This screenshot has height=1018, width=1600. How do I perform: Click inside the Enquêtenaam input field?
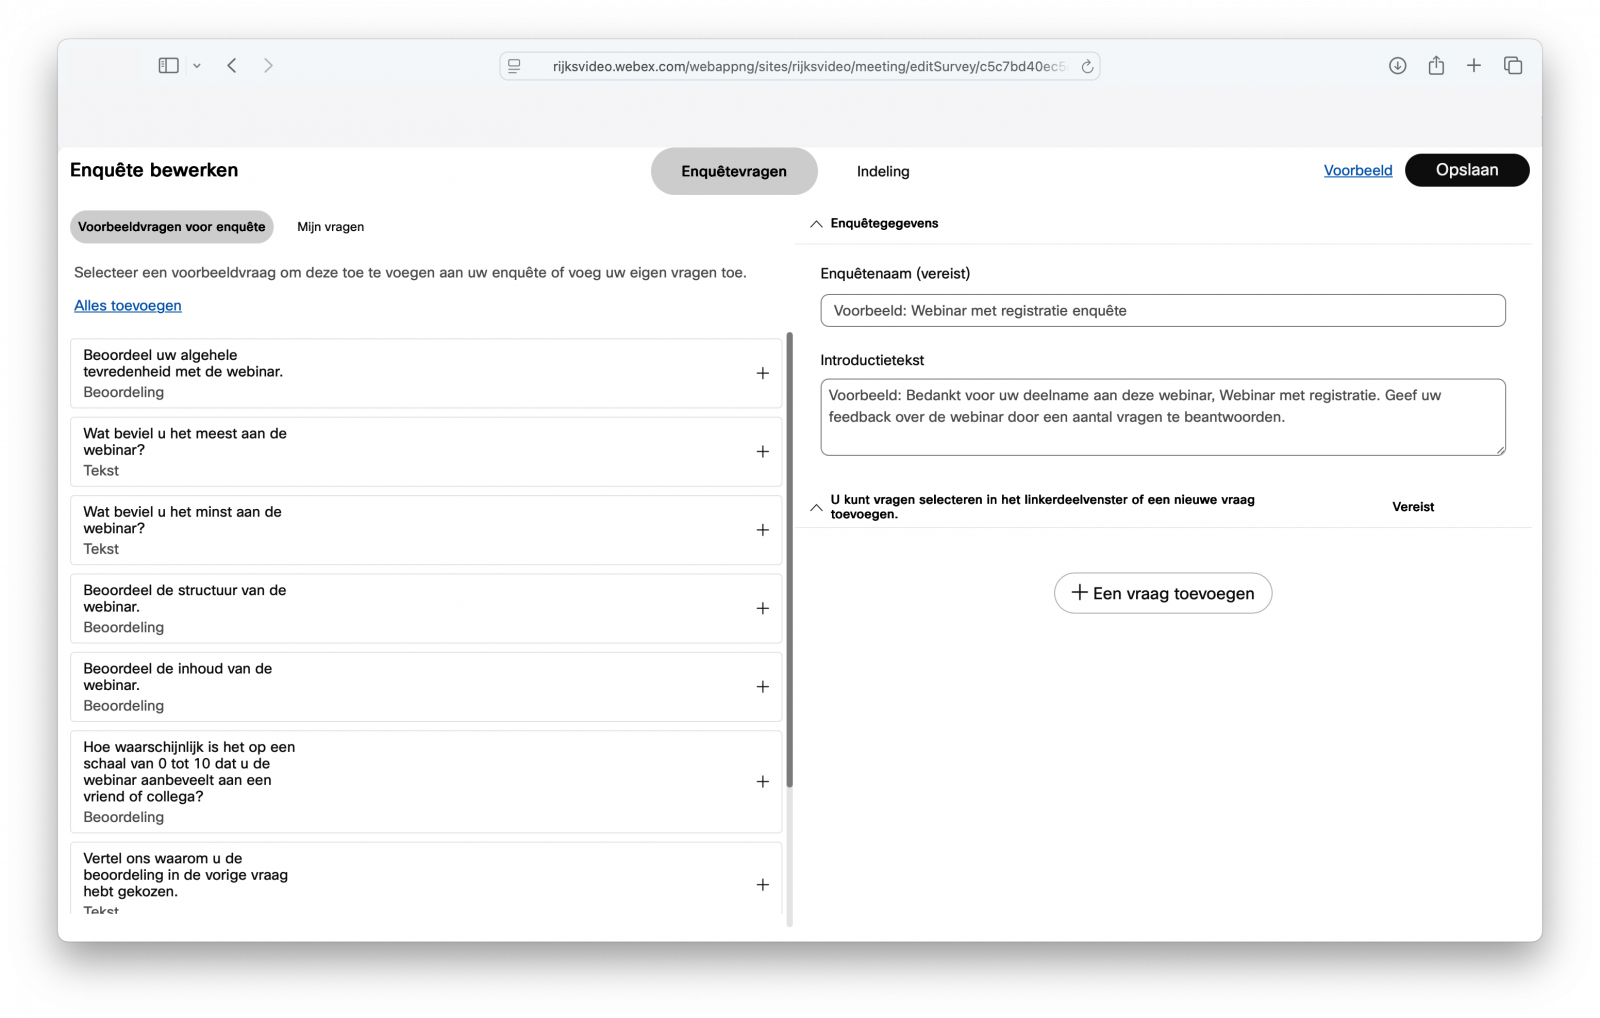[1162, 310]
